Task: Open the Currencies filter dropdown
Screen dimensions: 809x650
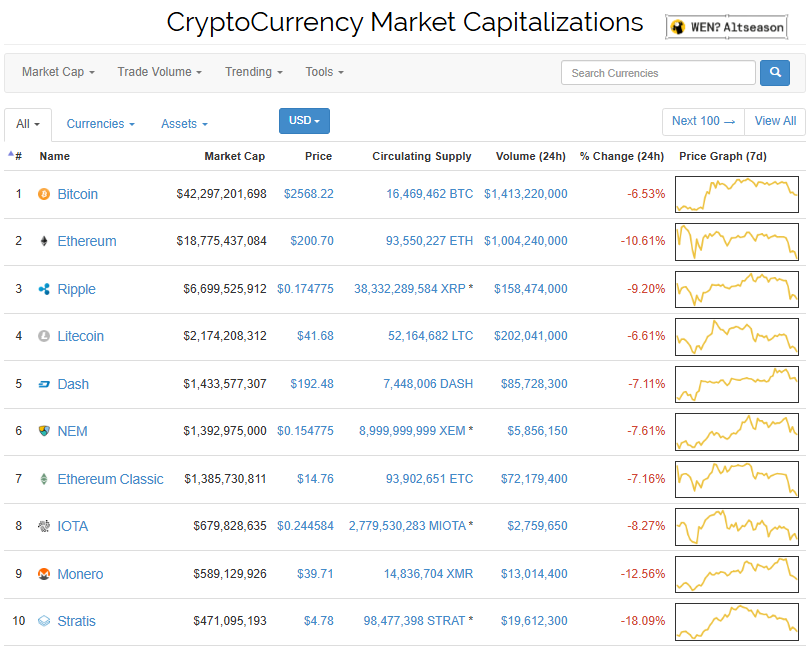Action: 101,124
